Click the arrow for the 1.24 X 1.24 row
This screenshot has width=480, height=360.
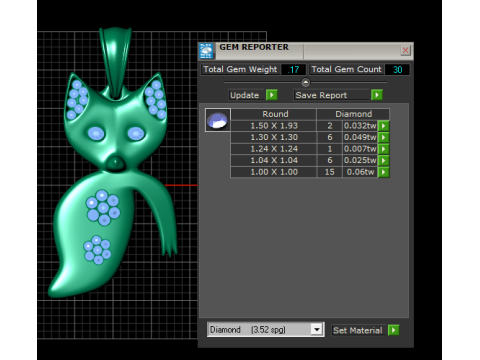coord(384,149)
